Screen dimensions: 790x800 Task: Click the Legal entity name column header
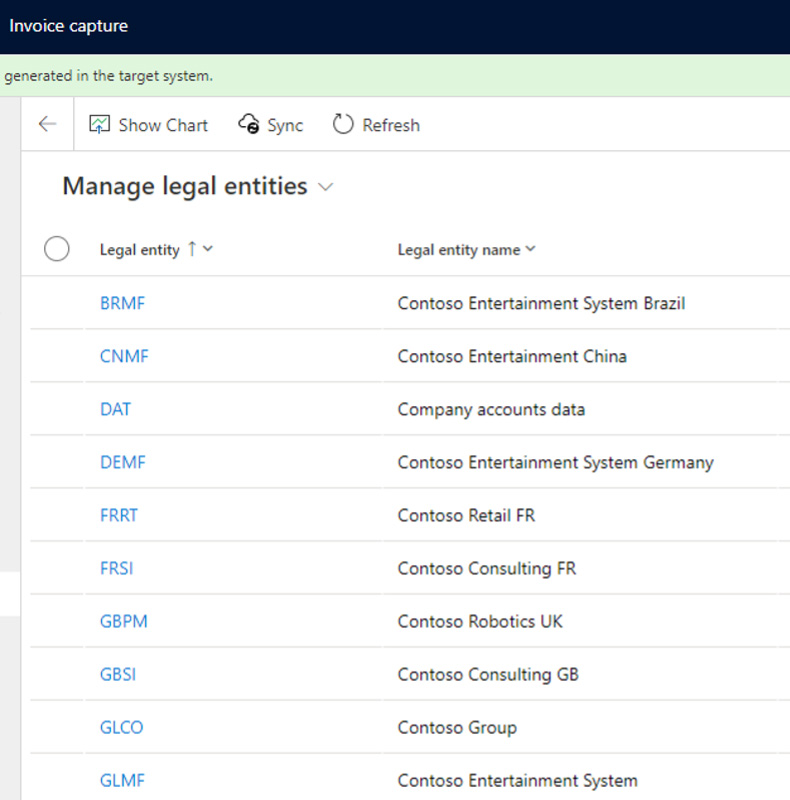click(459, 250)
